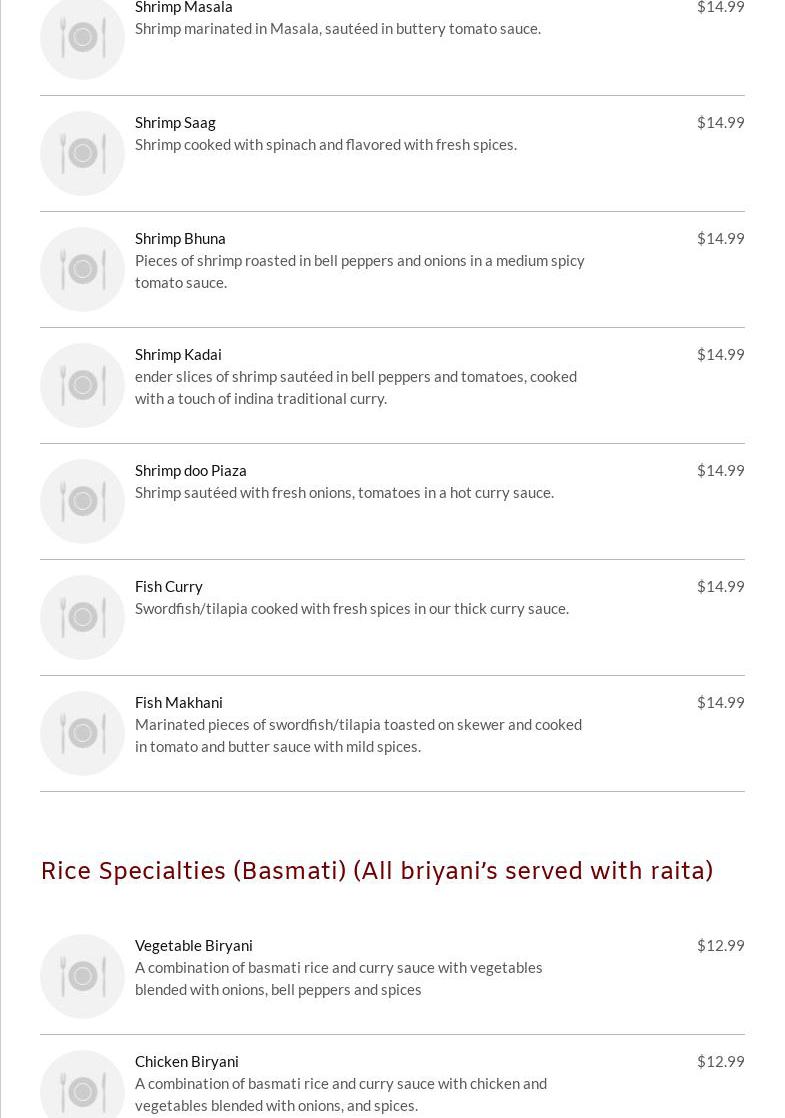Image resolution: width=785 pixels, height=1118 pixels.
Task: Click the Shrimp Kadai plate icon
Action: 82,385
